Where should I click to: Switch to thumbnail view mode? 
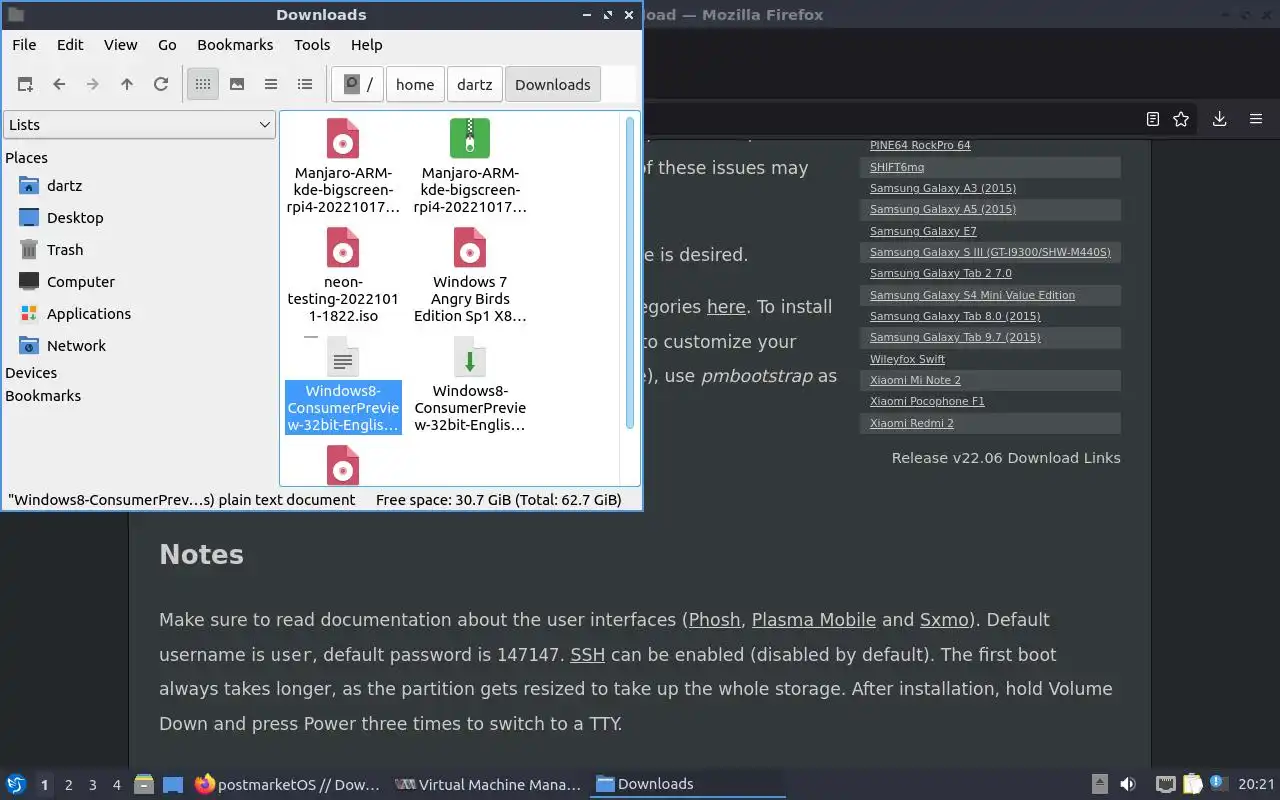(237, 85)
